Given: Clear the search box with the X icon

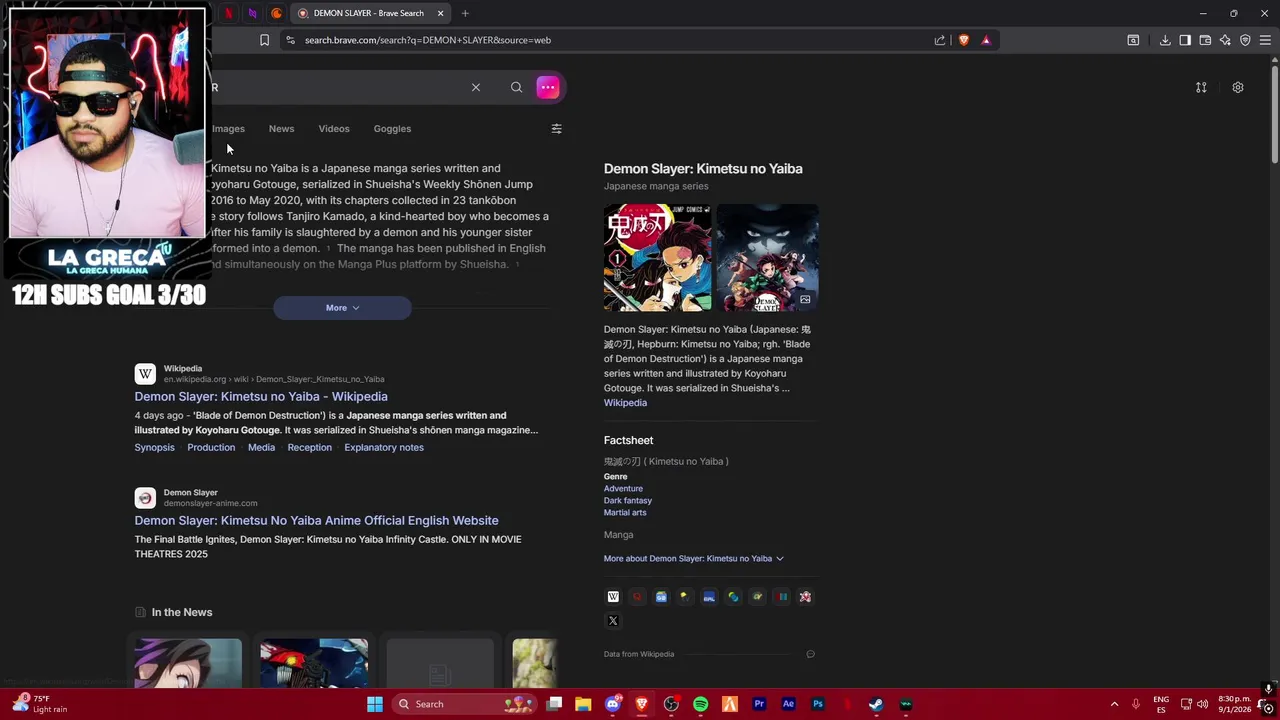Looking at the screenshot, I should click(x=476, y=87).
